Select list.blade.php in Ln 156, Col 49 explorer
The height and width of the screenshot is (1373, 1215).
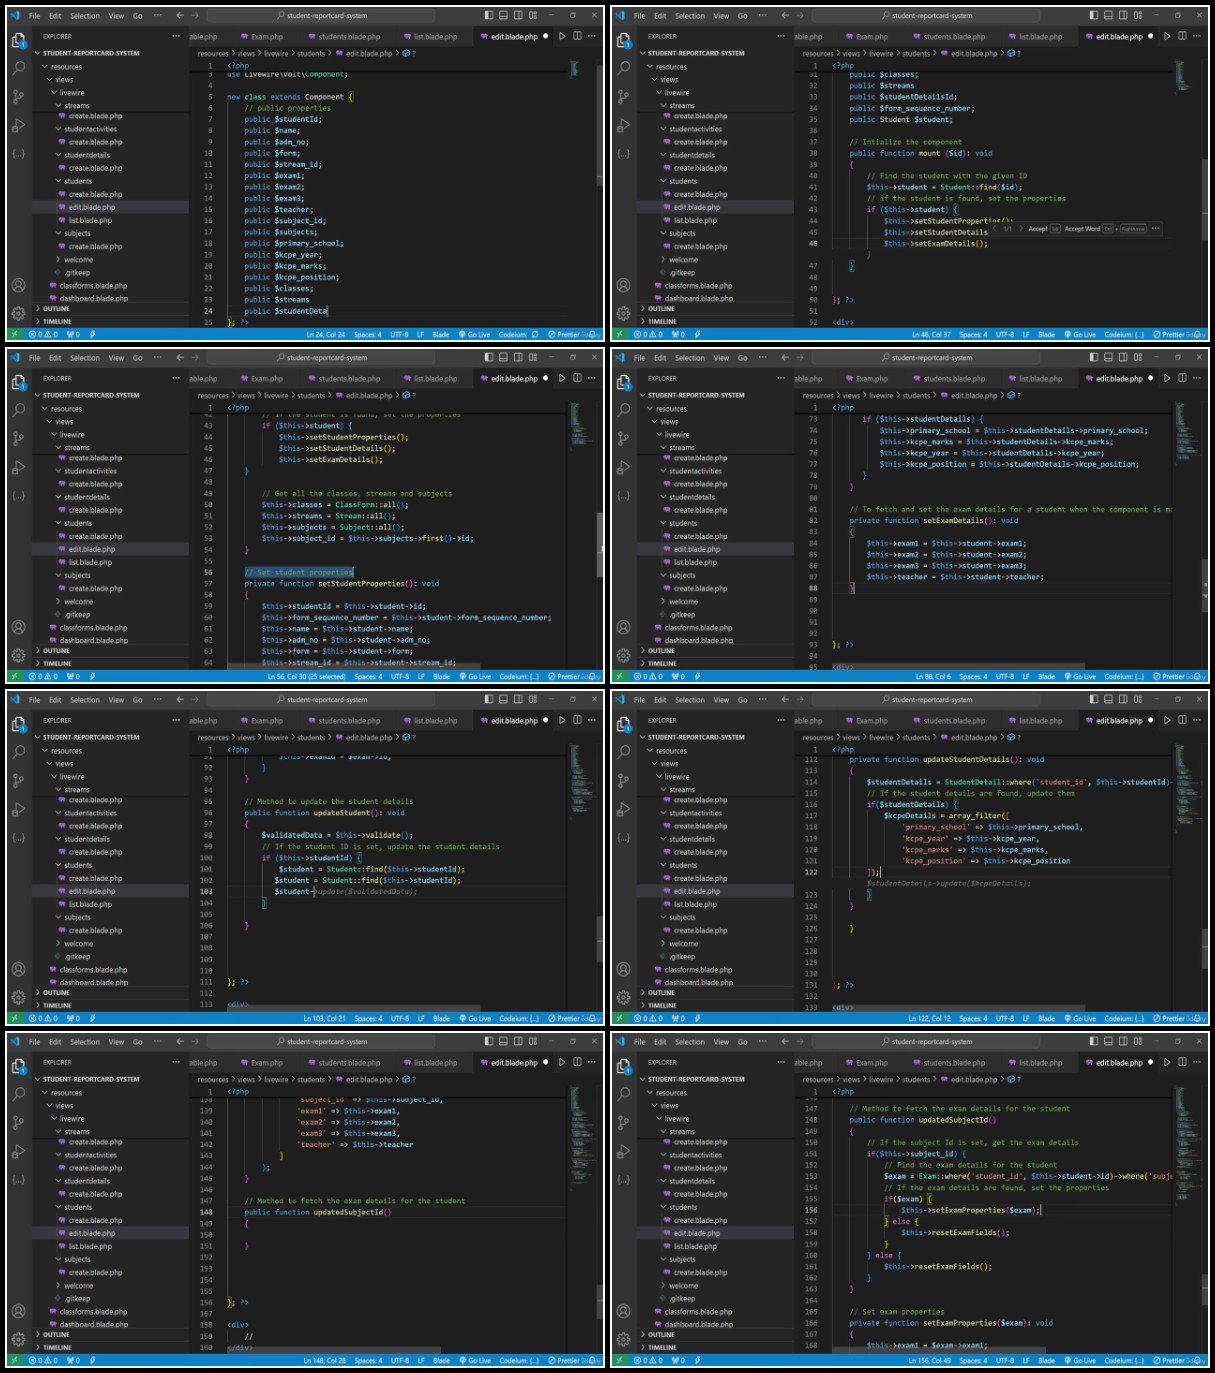click(695, 1246)
